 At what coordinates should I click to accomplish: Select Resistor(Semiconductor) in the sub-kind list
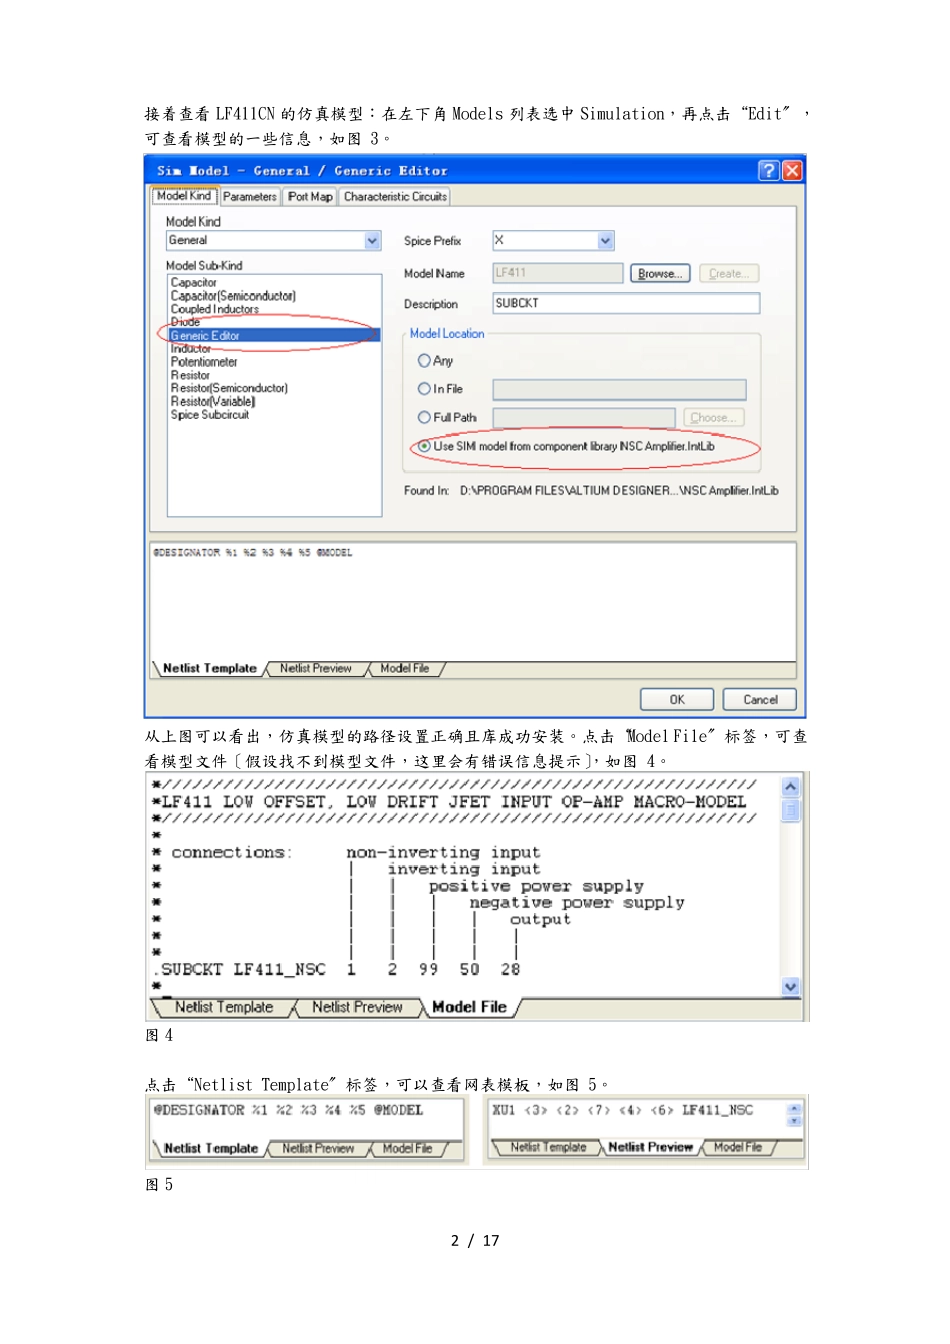[x=229, y=388]
